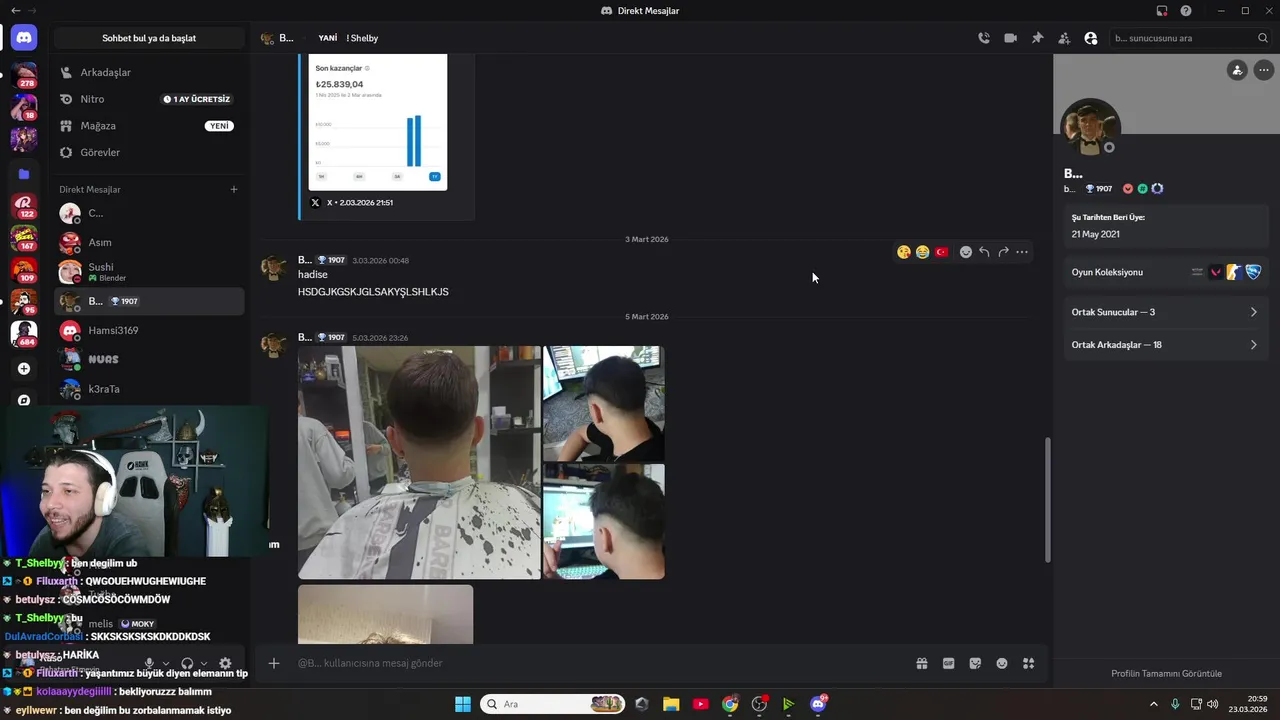The width and height of the screenshot is (1280, 720).
Task: Open the GIF picker
Action: click(948, 663)
